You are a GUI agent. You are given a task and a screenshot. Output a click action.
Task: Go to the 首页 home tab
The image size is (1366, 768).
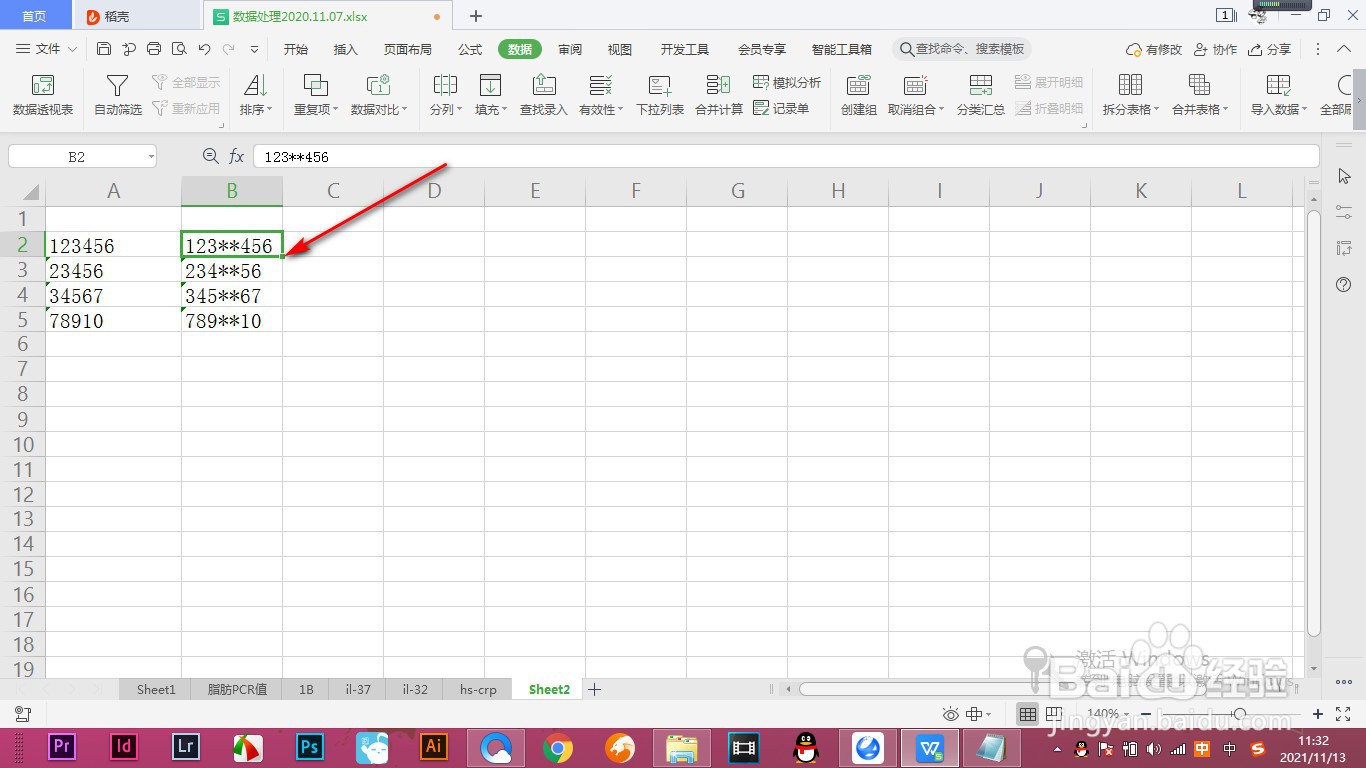[x=34, y=16]
